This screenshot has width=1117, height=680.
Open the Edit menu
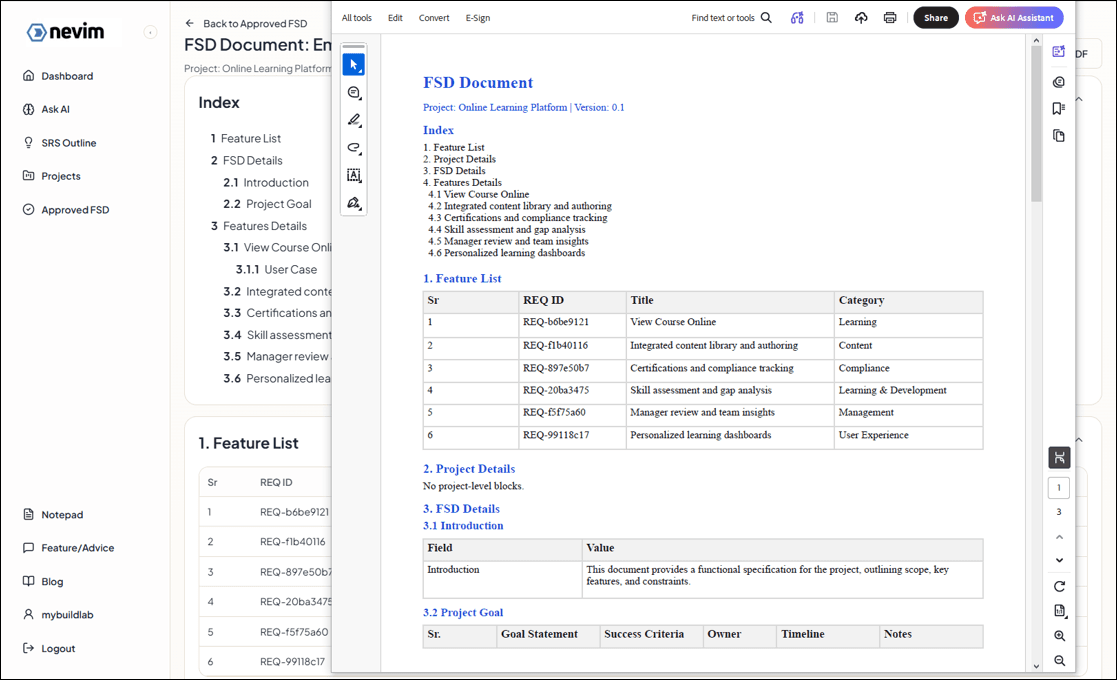[395, 17]
